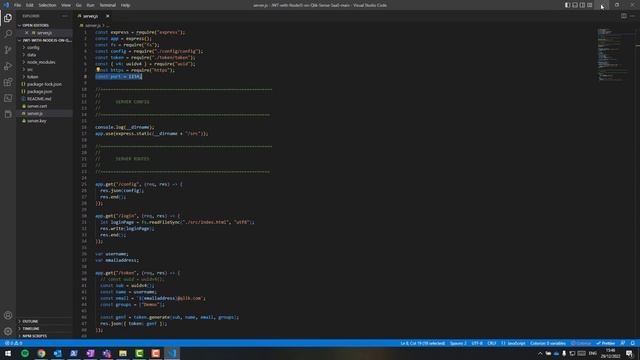The width and height of the screenshot is (640, 360).
Task: Expand the node_modules folder
Action: (x=41, y=62)
